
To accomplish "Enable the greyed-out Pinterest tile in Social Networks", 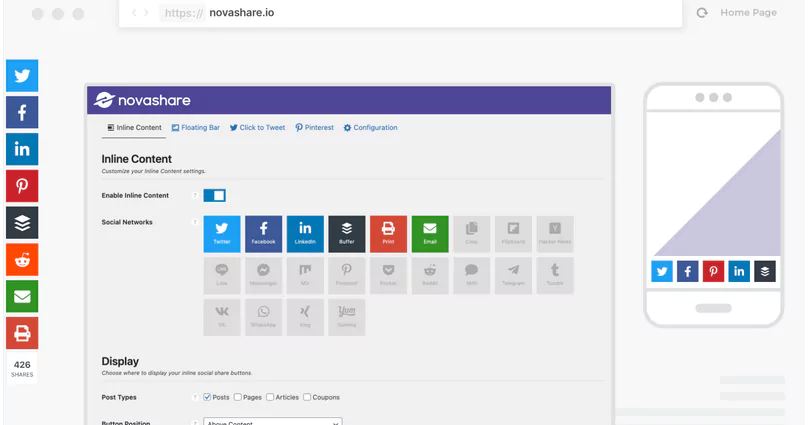I will pos(347,275).
